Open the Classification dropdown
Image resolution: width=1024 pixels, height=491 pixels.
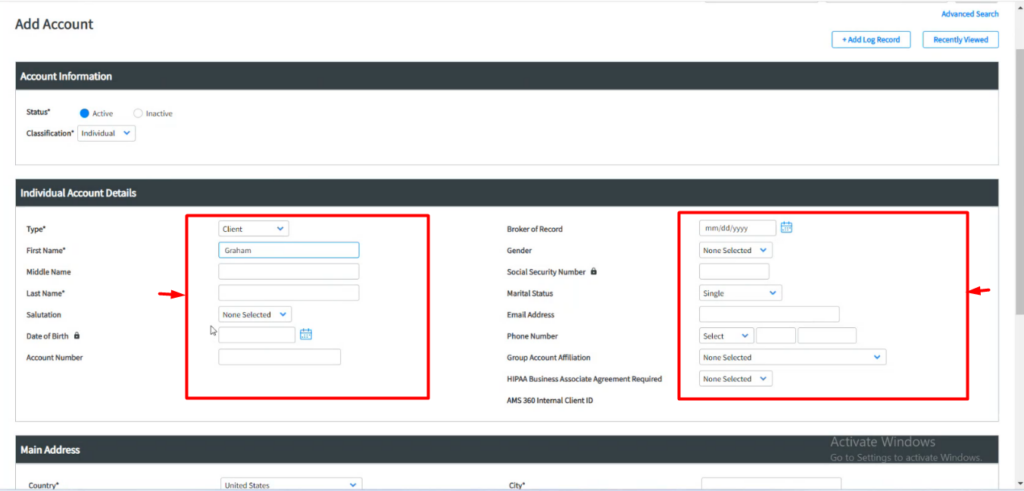pos(106,133)
